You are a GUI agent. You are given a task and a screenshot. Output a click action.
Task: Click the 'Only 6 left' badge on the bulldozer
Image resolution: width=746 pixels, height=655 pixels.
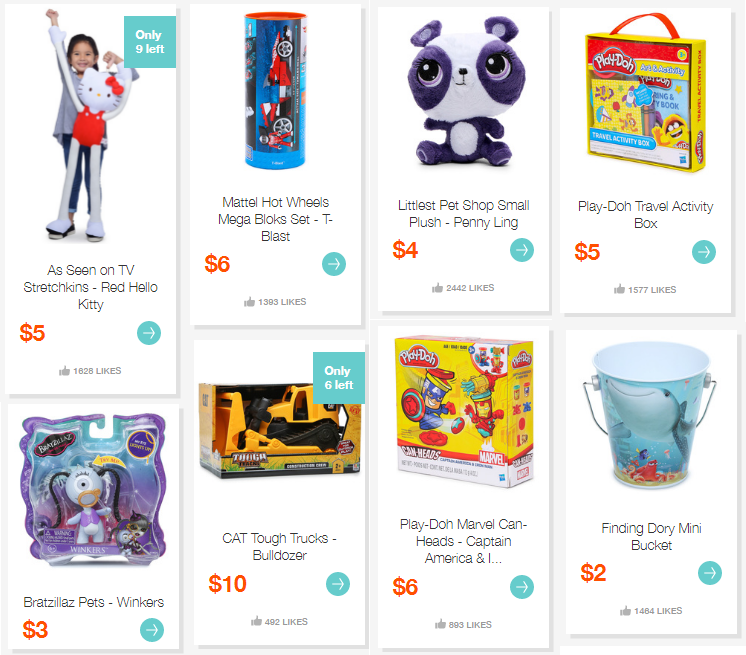coord(339,378)
